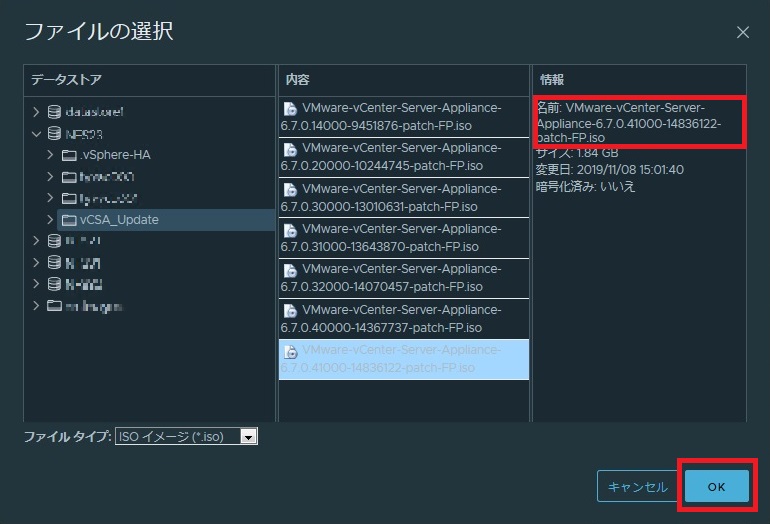Close the ファイルの選択 dialog with X
The image size is (770, 524).
point(742,32)
